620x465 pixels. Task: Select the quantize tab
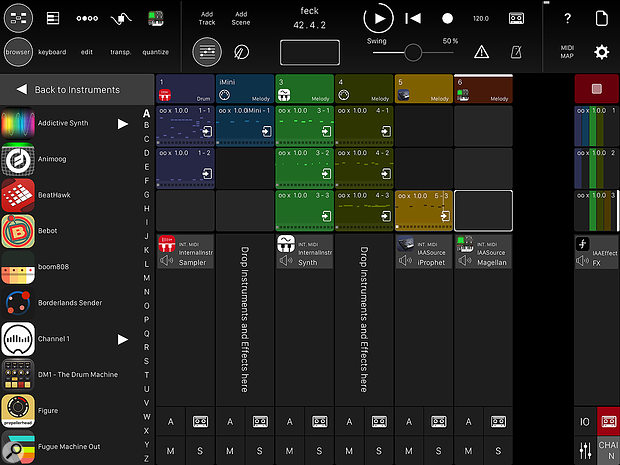click(155, 52)
